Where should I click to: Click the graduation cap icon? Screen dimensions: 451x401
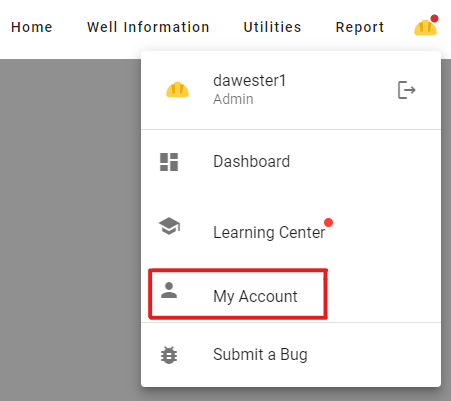point(169,226)
